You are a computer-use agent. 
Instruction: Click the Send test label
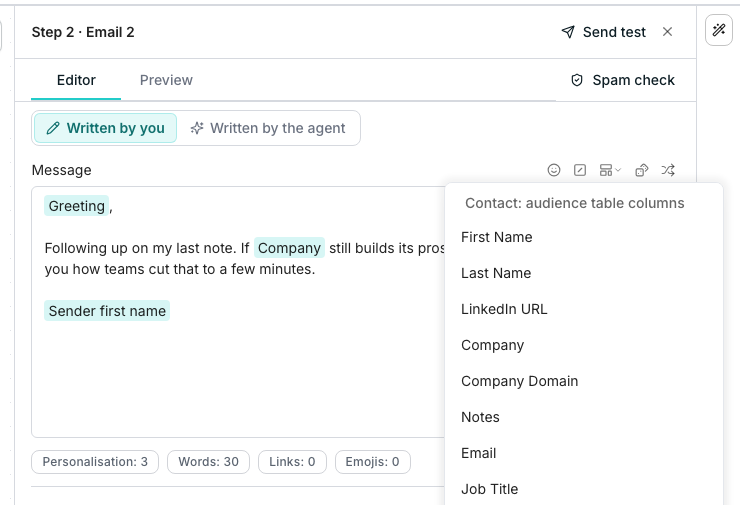point(614,32)
